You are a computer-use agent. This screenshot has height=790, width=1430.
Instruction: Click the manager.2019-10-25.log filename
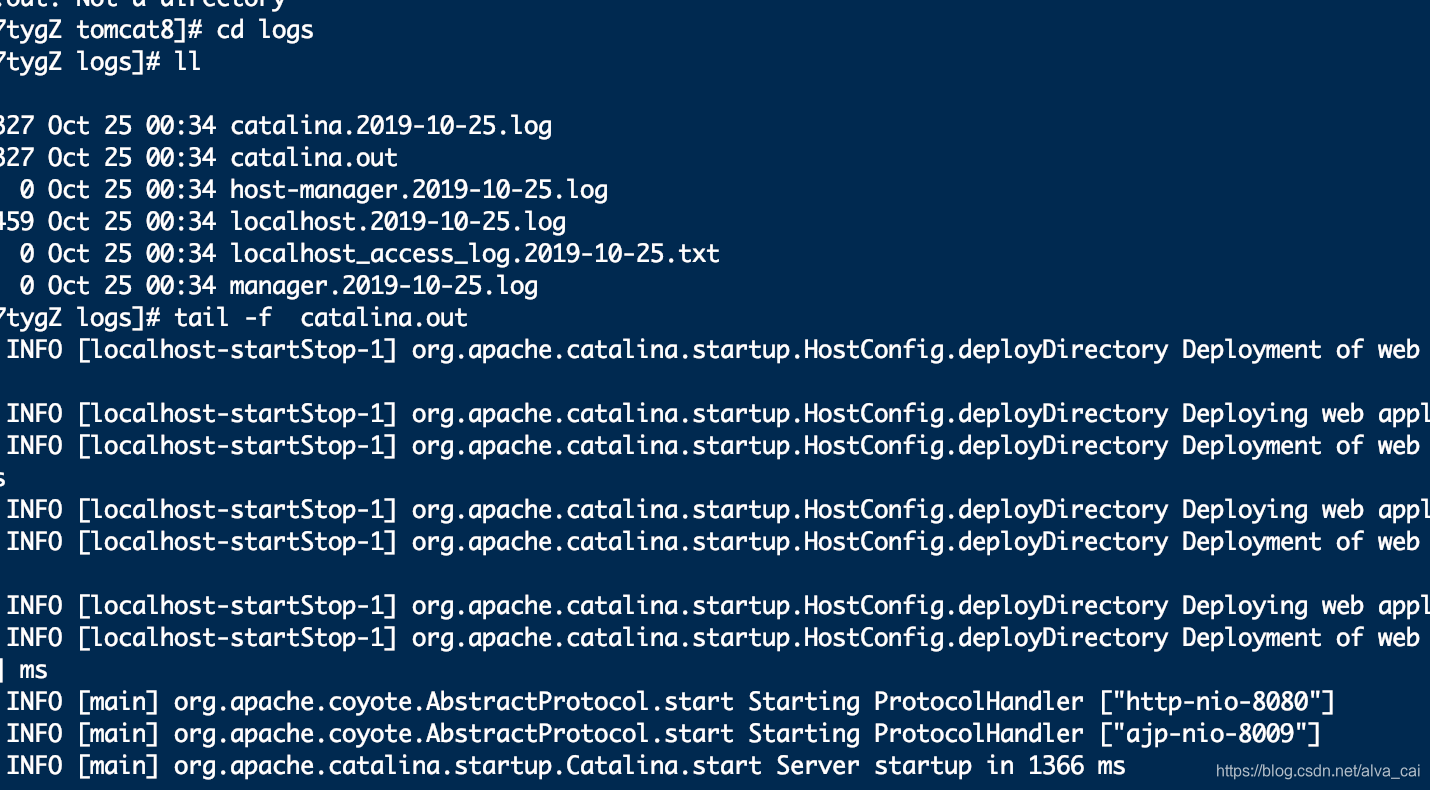coord(384,286)
